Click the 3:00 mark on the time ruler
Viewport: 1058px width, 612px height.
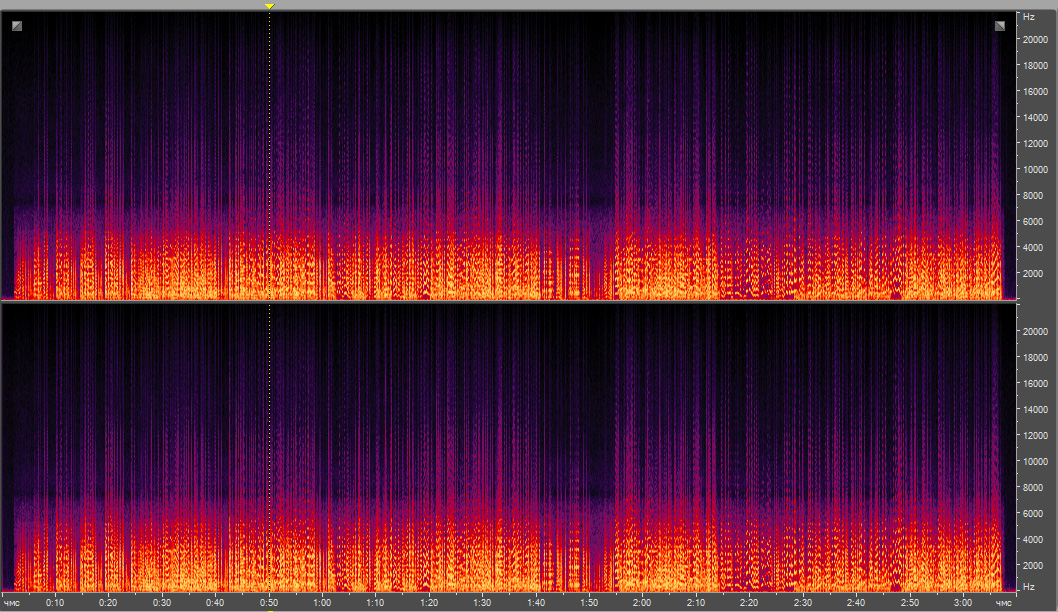[963, 603]
